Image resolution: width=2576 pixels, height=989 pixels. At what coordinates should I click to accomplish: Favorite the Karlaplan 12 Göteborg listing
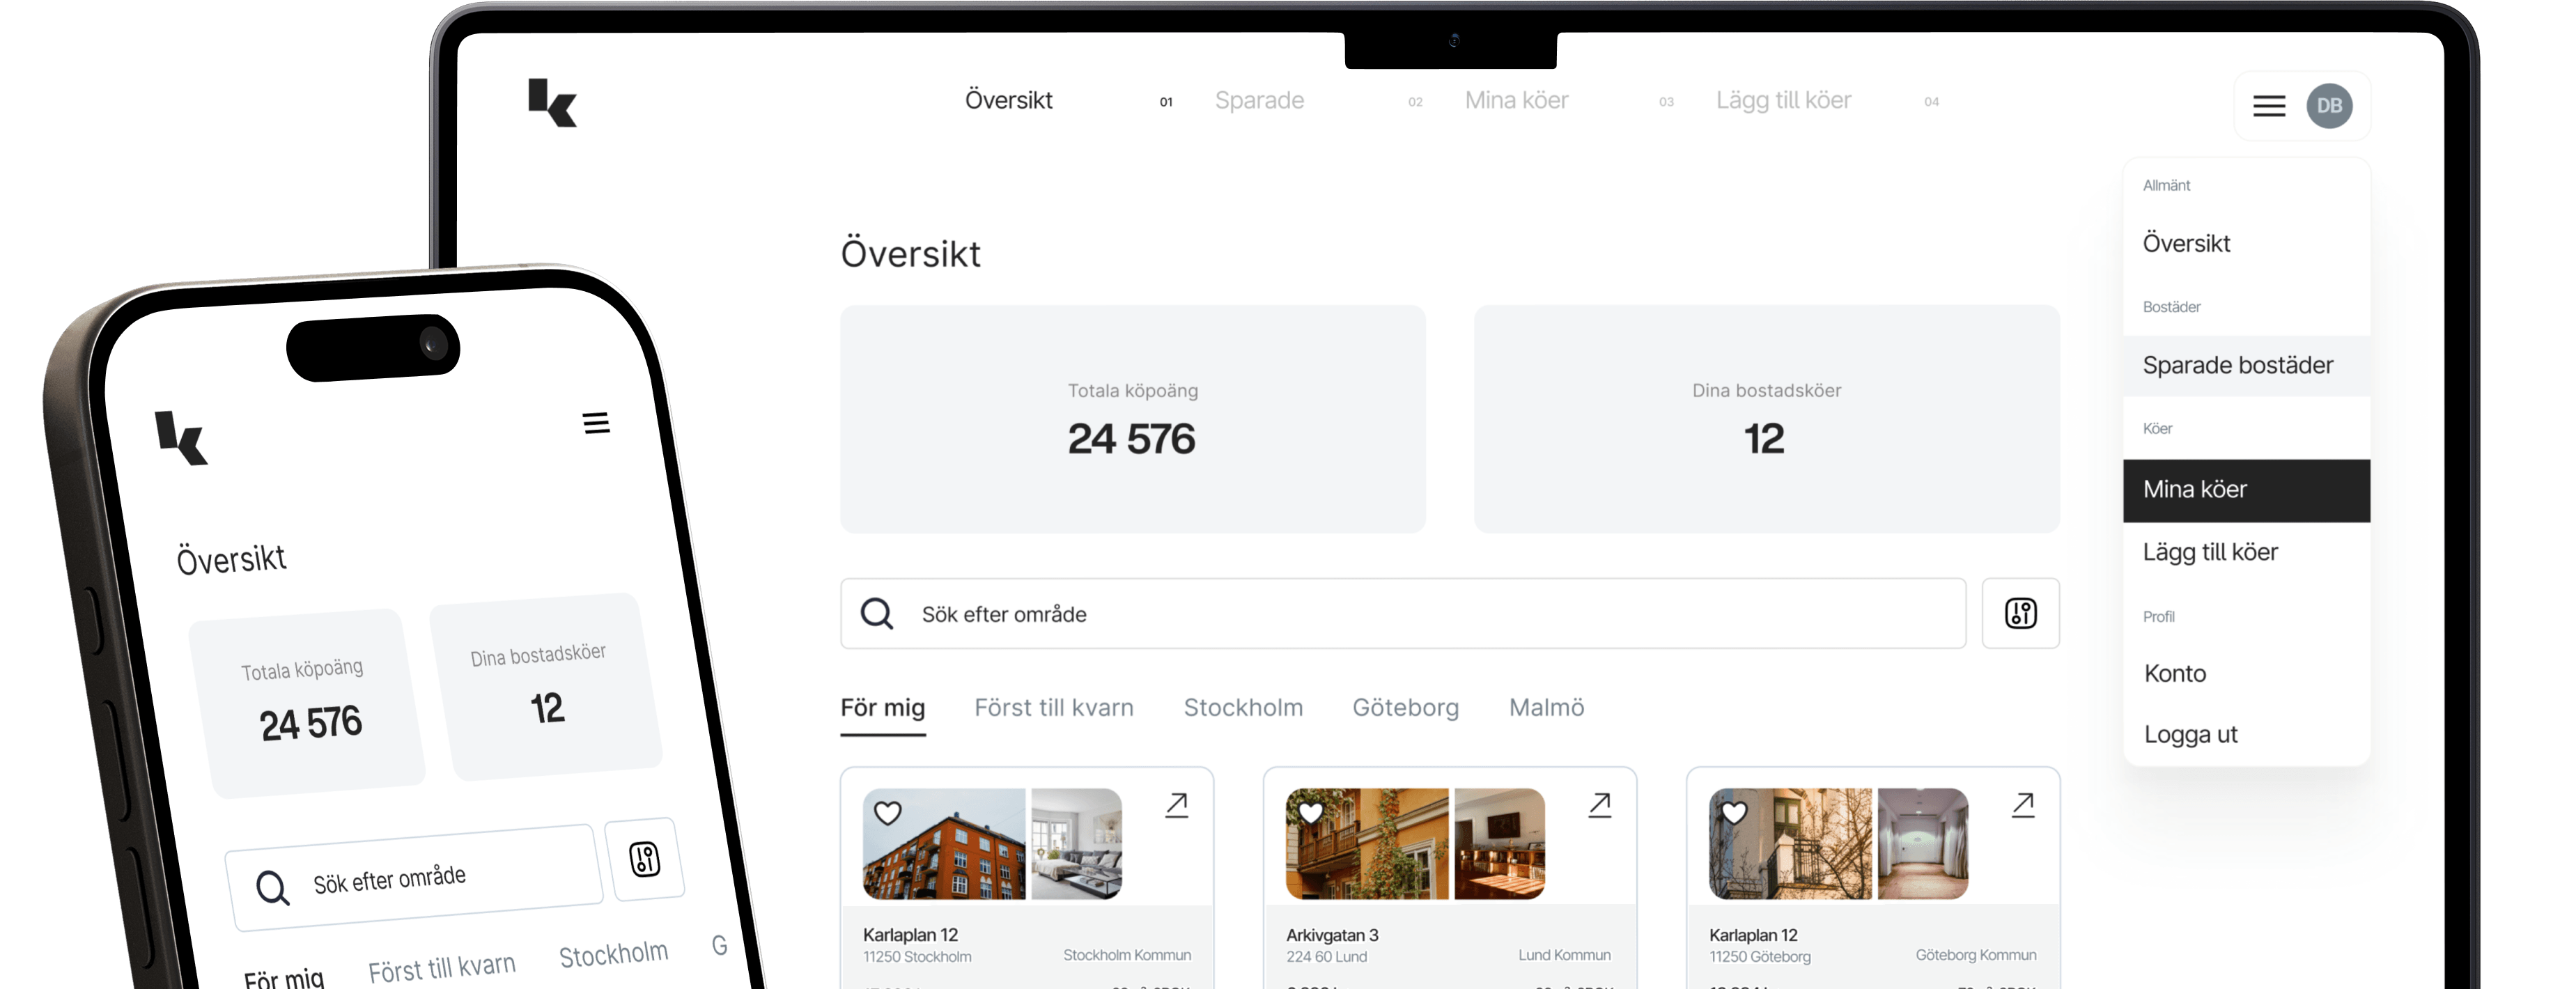coord(1734,813)
